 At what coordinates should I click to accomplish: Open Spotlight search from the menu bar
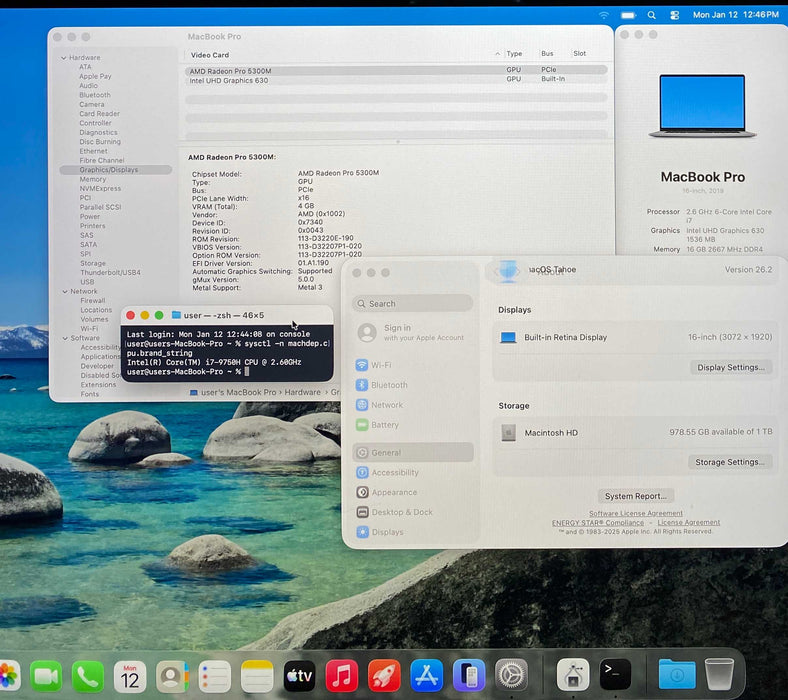(x=651, y=15)
